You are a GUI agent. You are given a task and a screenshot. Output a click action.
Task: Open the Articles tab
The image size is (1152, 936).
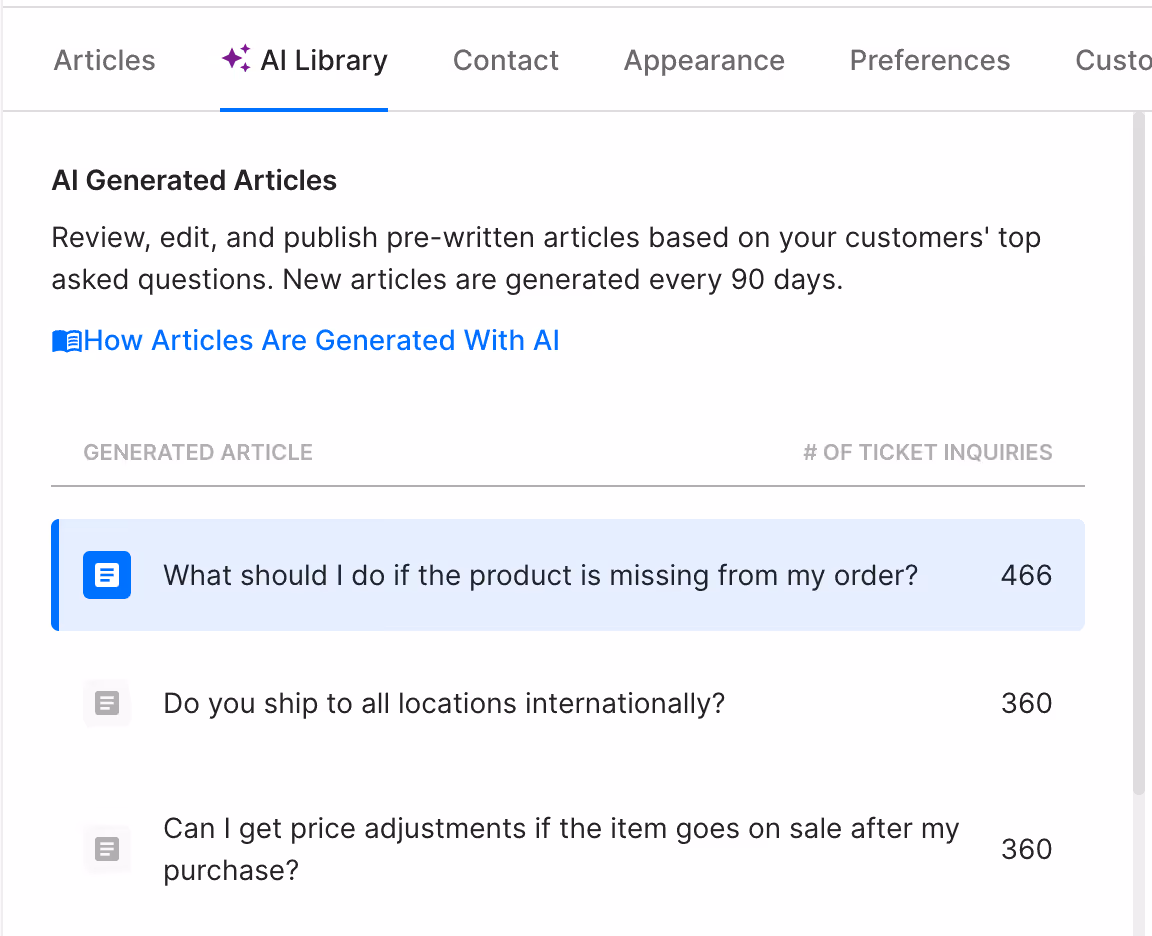pyautogui.click(x=104, y=61)
